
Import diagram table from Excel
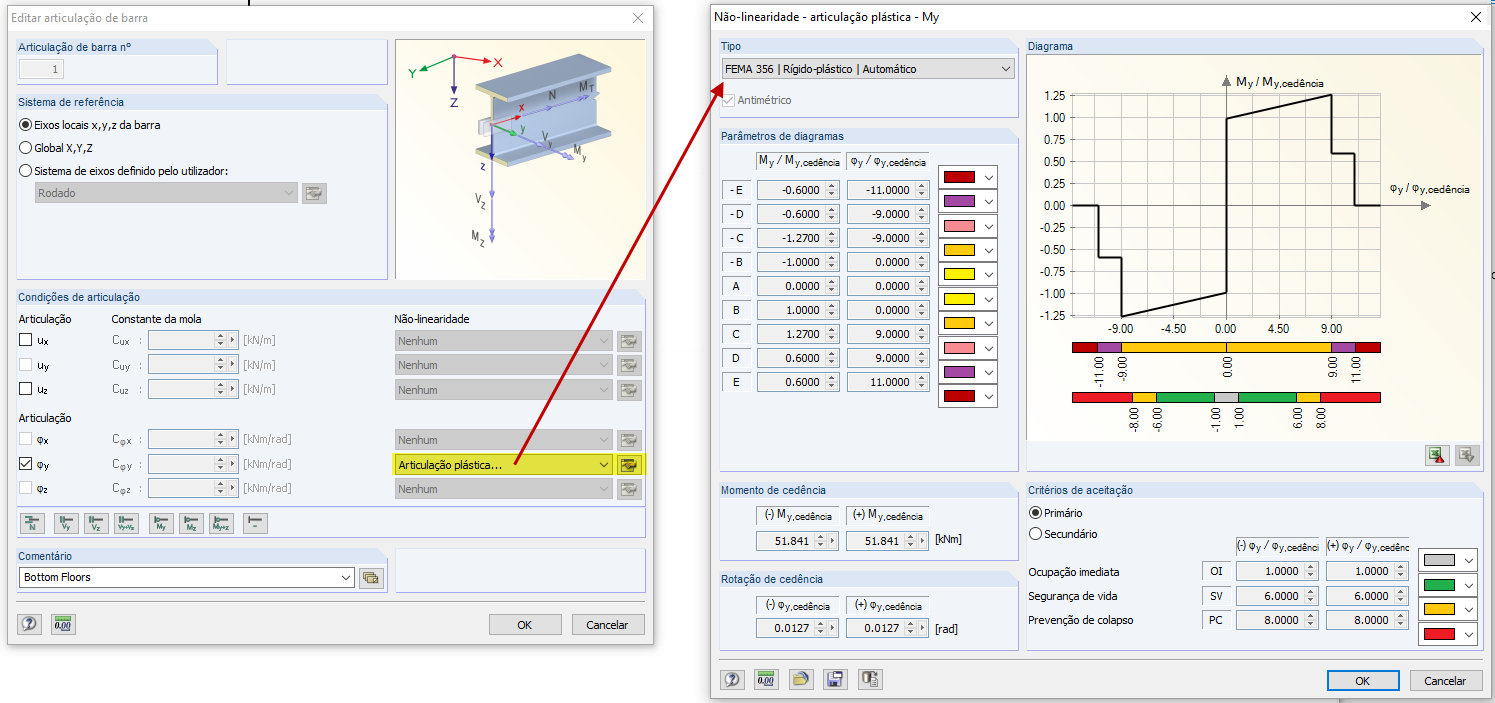click(1467, 455)
